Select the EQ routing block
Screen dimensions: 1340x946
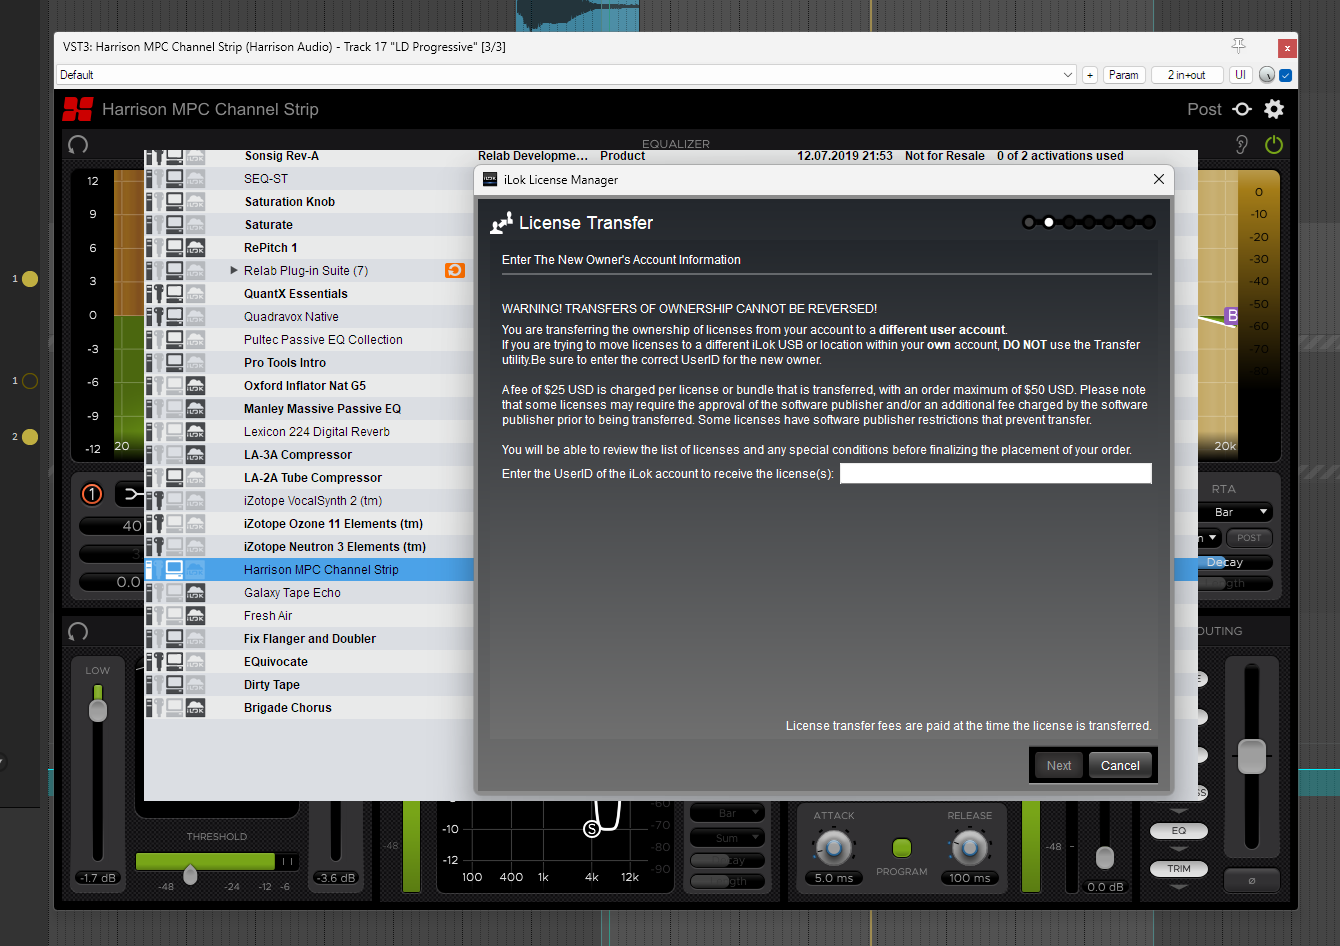1179,831
